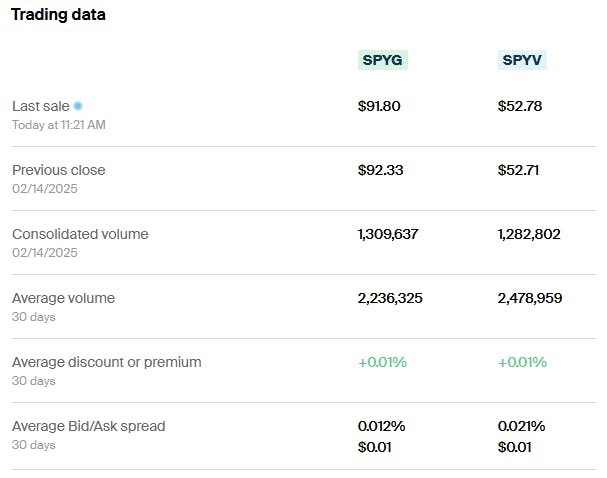Select the SPYV ticker badge
The image size is (607, 478).
pyautogui.click(x=523, y=60)
